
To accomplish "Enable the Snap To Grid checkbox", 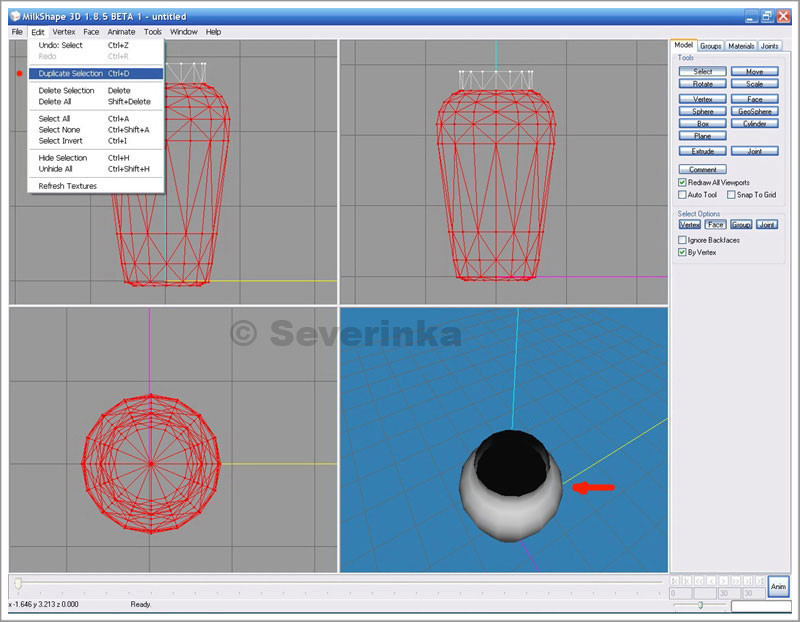I will click(x=731, y=195).
